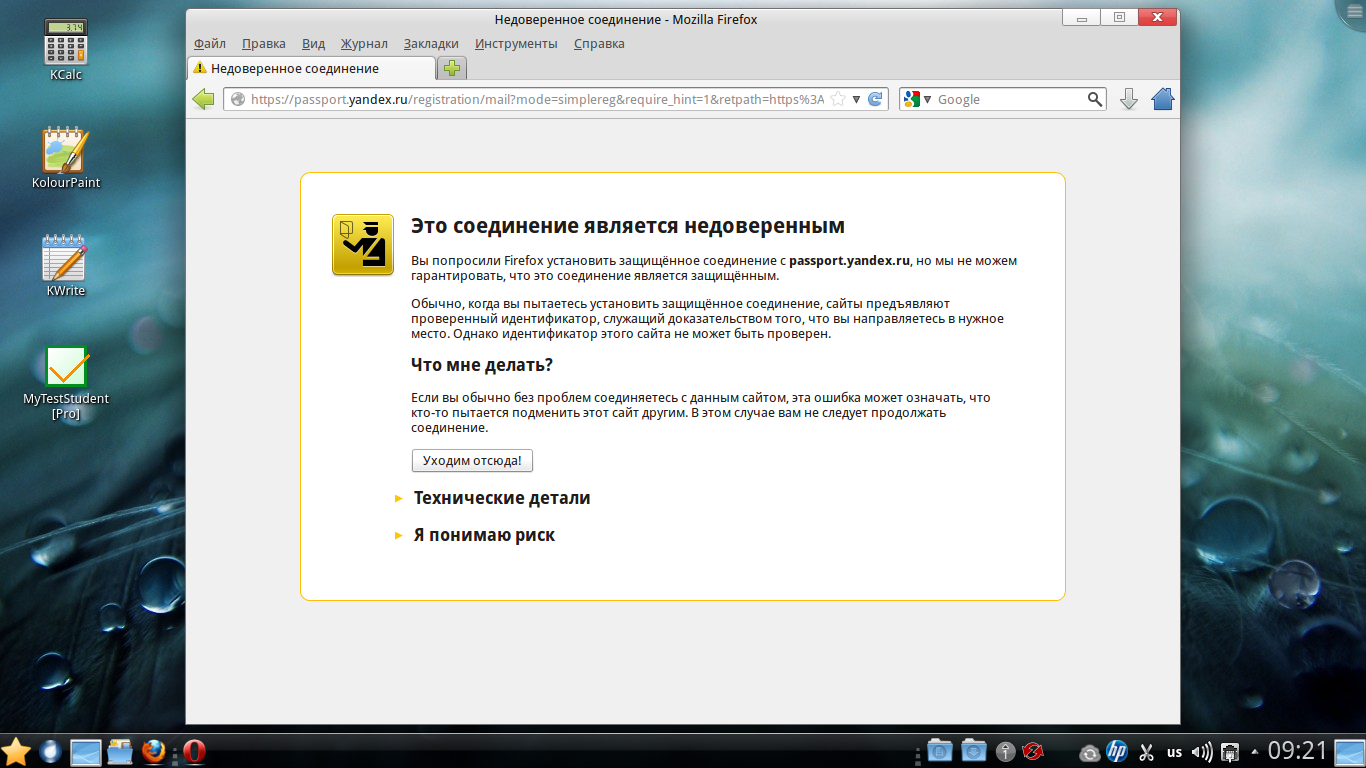Click the blue water-drop icon in taskbar

pos(50,751)
